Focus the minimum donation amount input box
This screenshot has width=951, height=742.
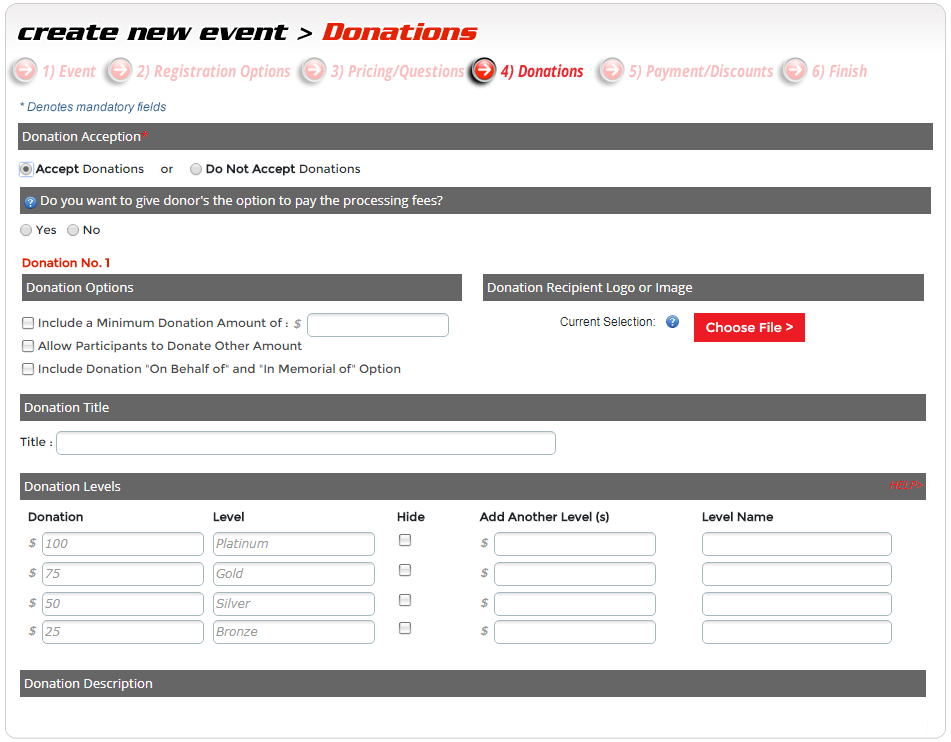[378, 325]
